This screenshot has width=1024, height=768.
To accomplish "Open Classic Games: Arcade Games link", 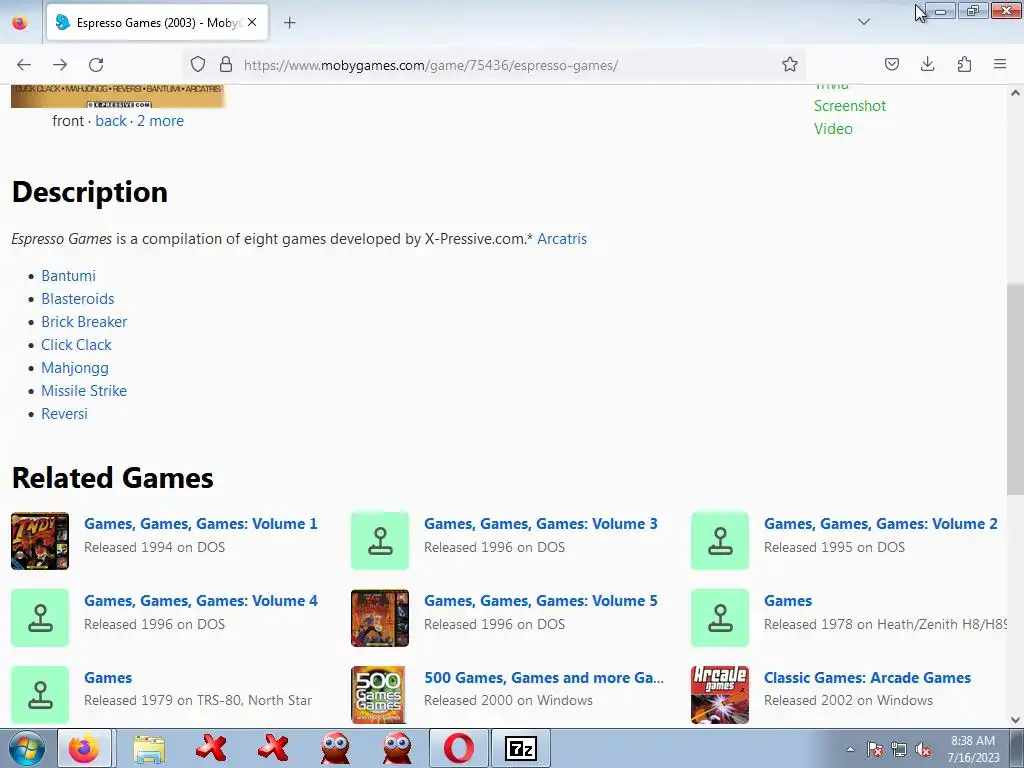I will click(867, 678).
